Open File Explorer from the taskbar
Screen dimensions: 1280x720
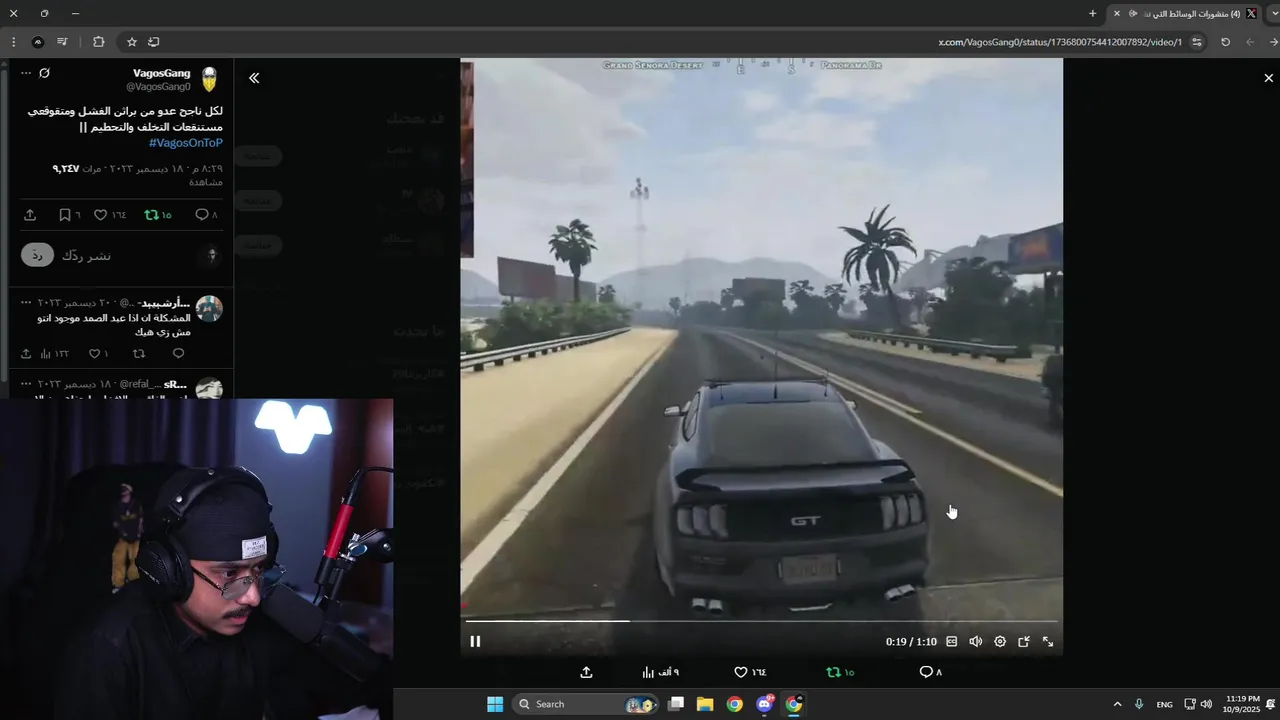[705, 704]
